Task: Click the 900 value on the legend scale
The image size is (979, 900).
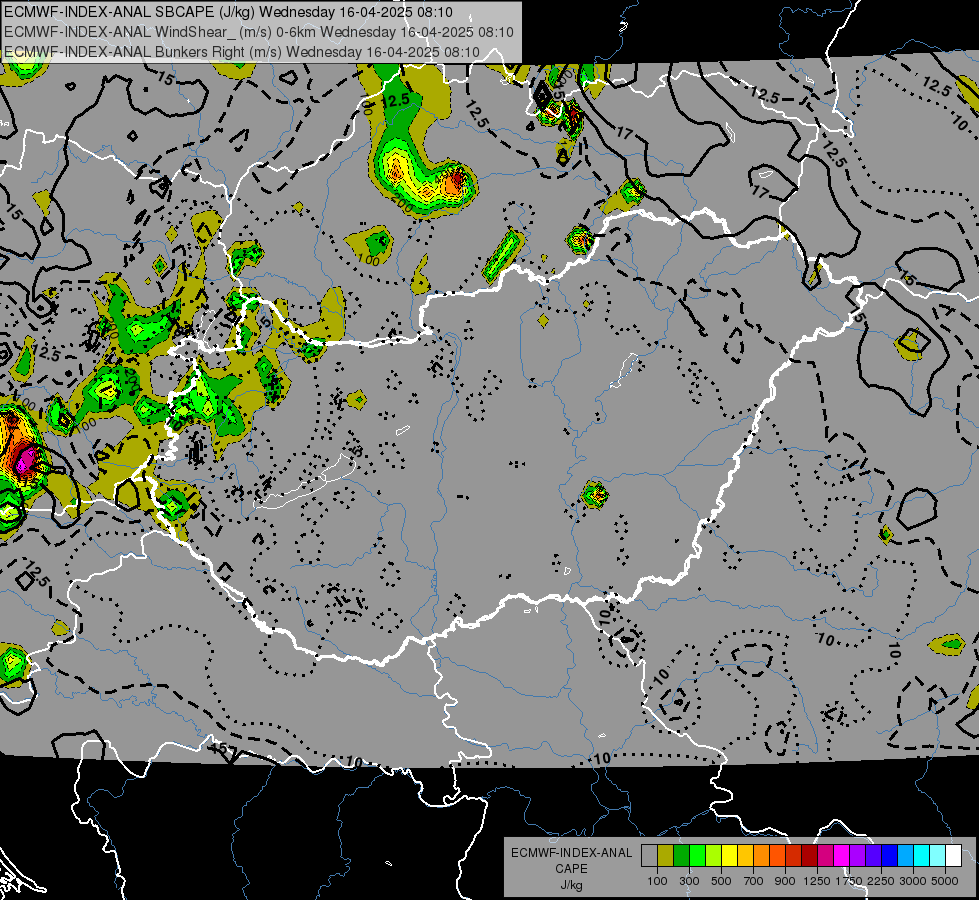Action: pos(785,881)
